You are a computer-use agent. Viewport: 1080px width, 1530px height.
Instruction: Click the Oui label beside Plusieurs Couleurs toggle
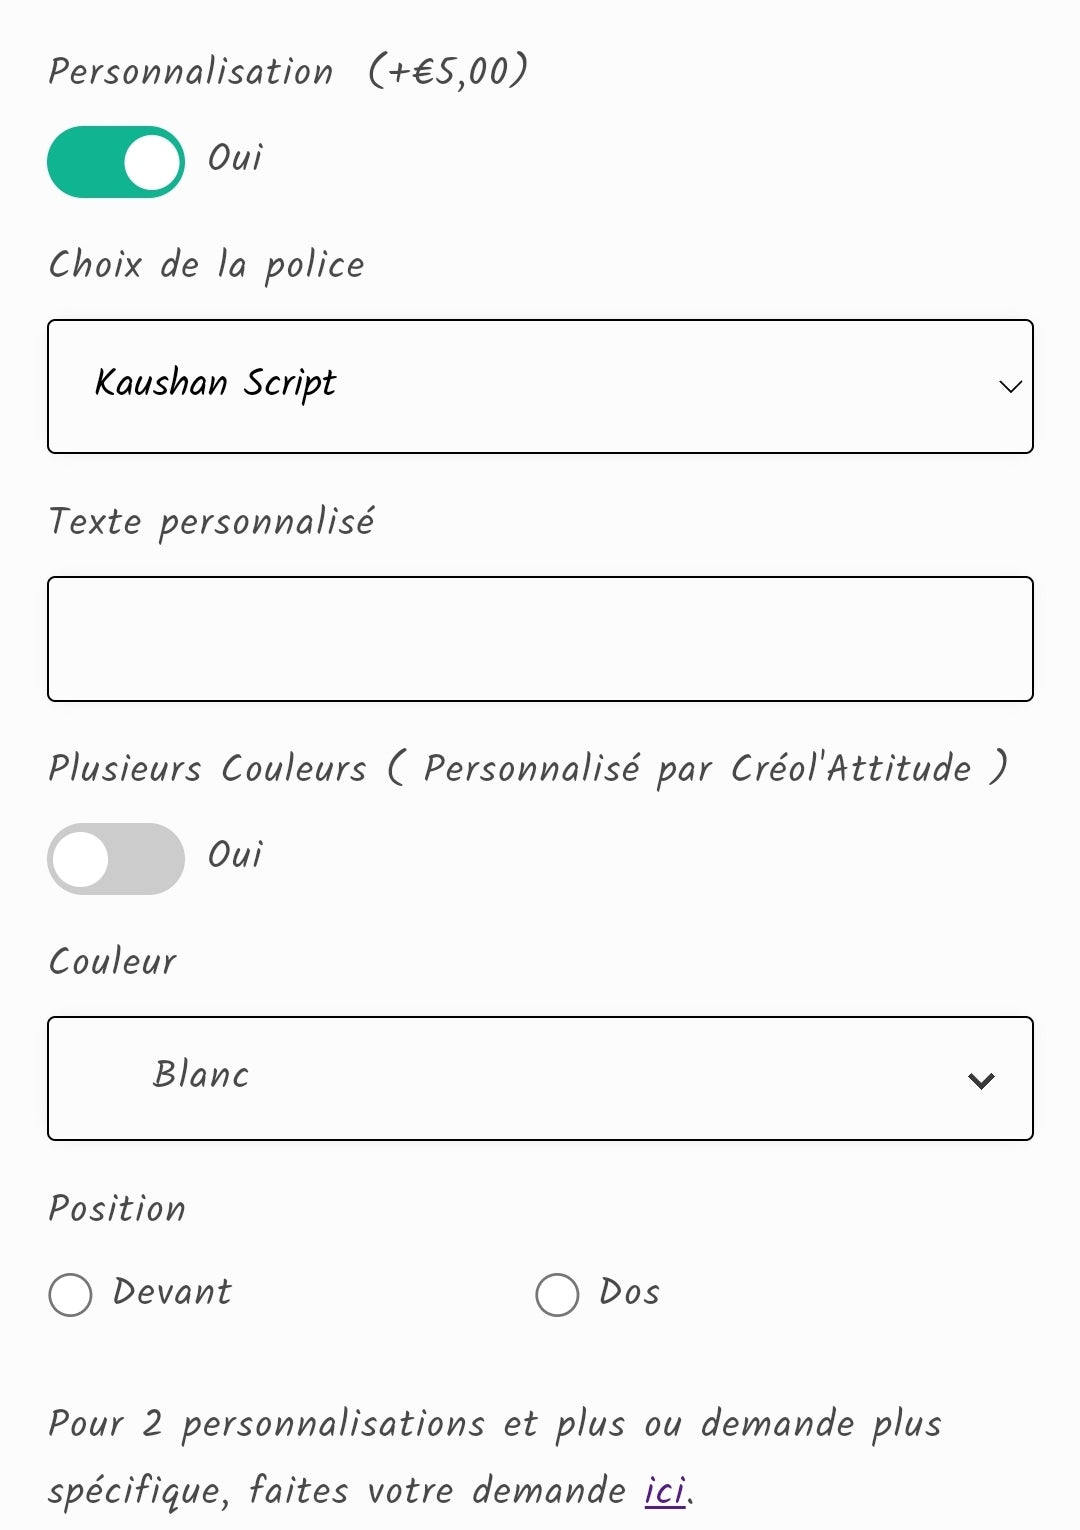[x=235, y=855]
